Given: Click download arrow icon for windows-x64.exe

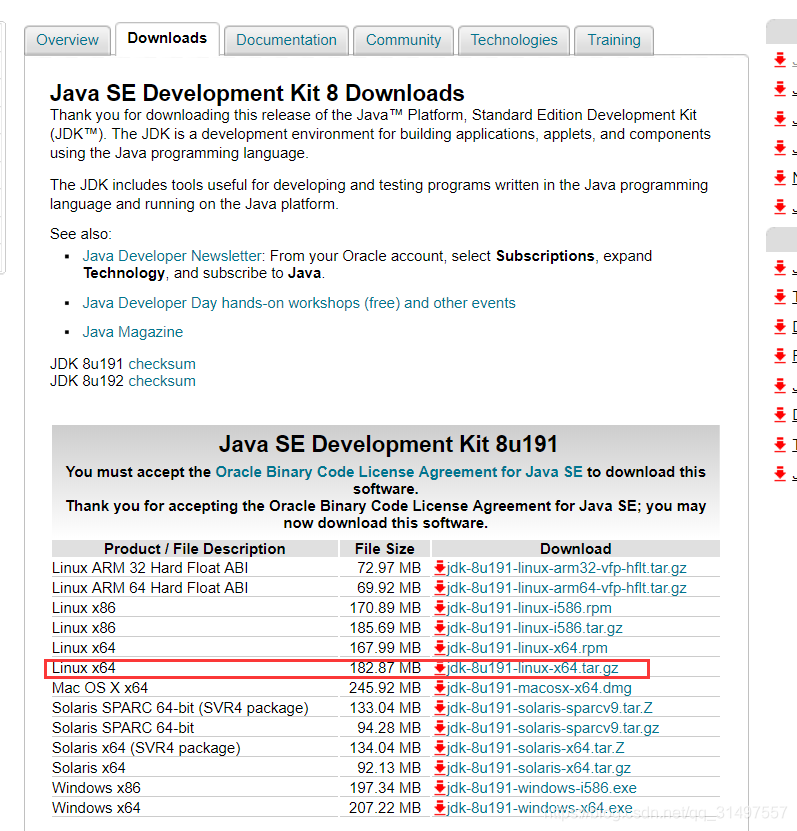Looking at the screenshot, I should 440,808.
